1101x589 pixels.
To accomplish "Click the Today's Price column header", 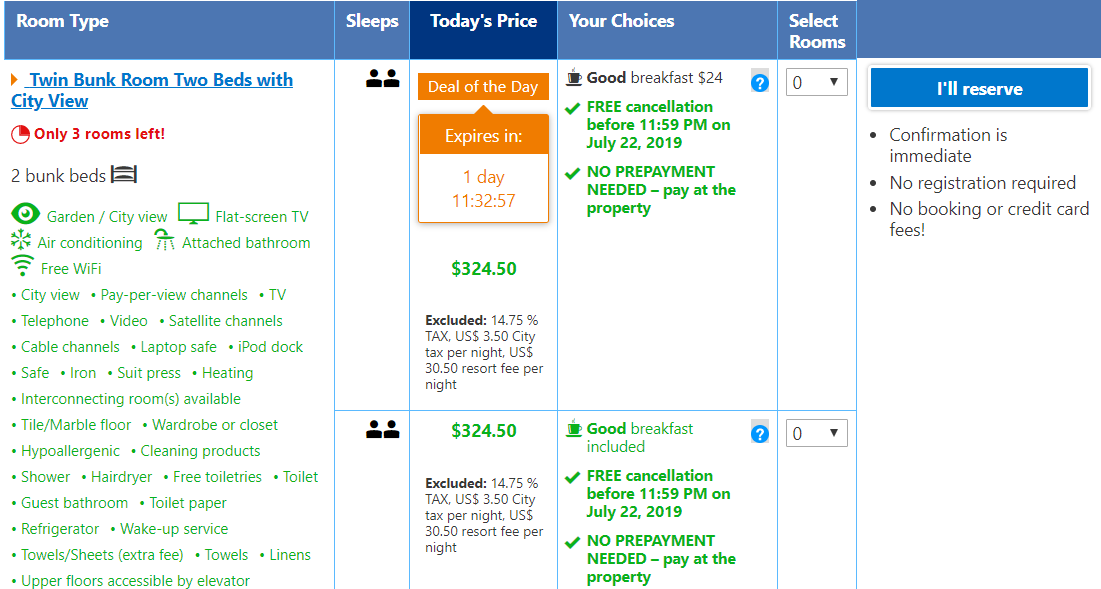I will coord(483,30).
